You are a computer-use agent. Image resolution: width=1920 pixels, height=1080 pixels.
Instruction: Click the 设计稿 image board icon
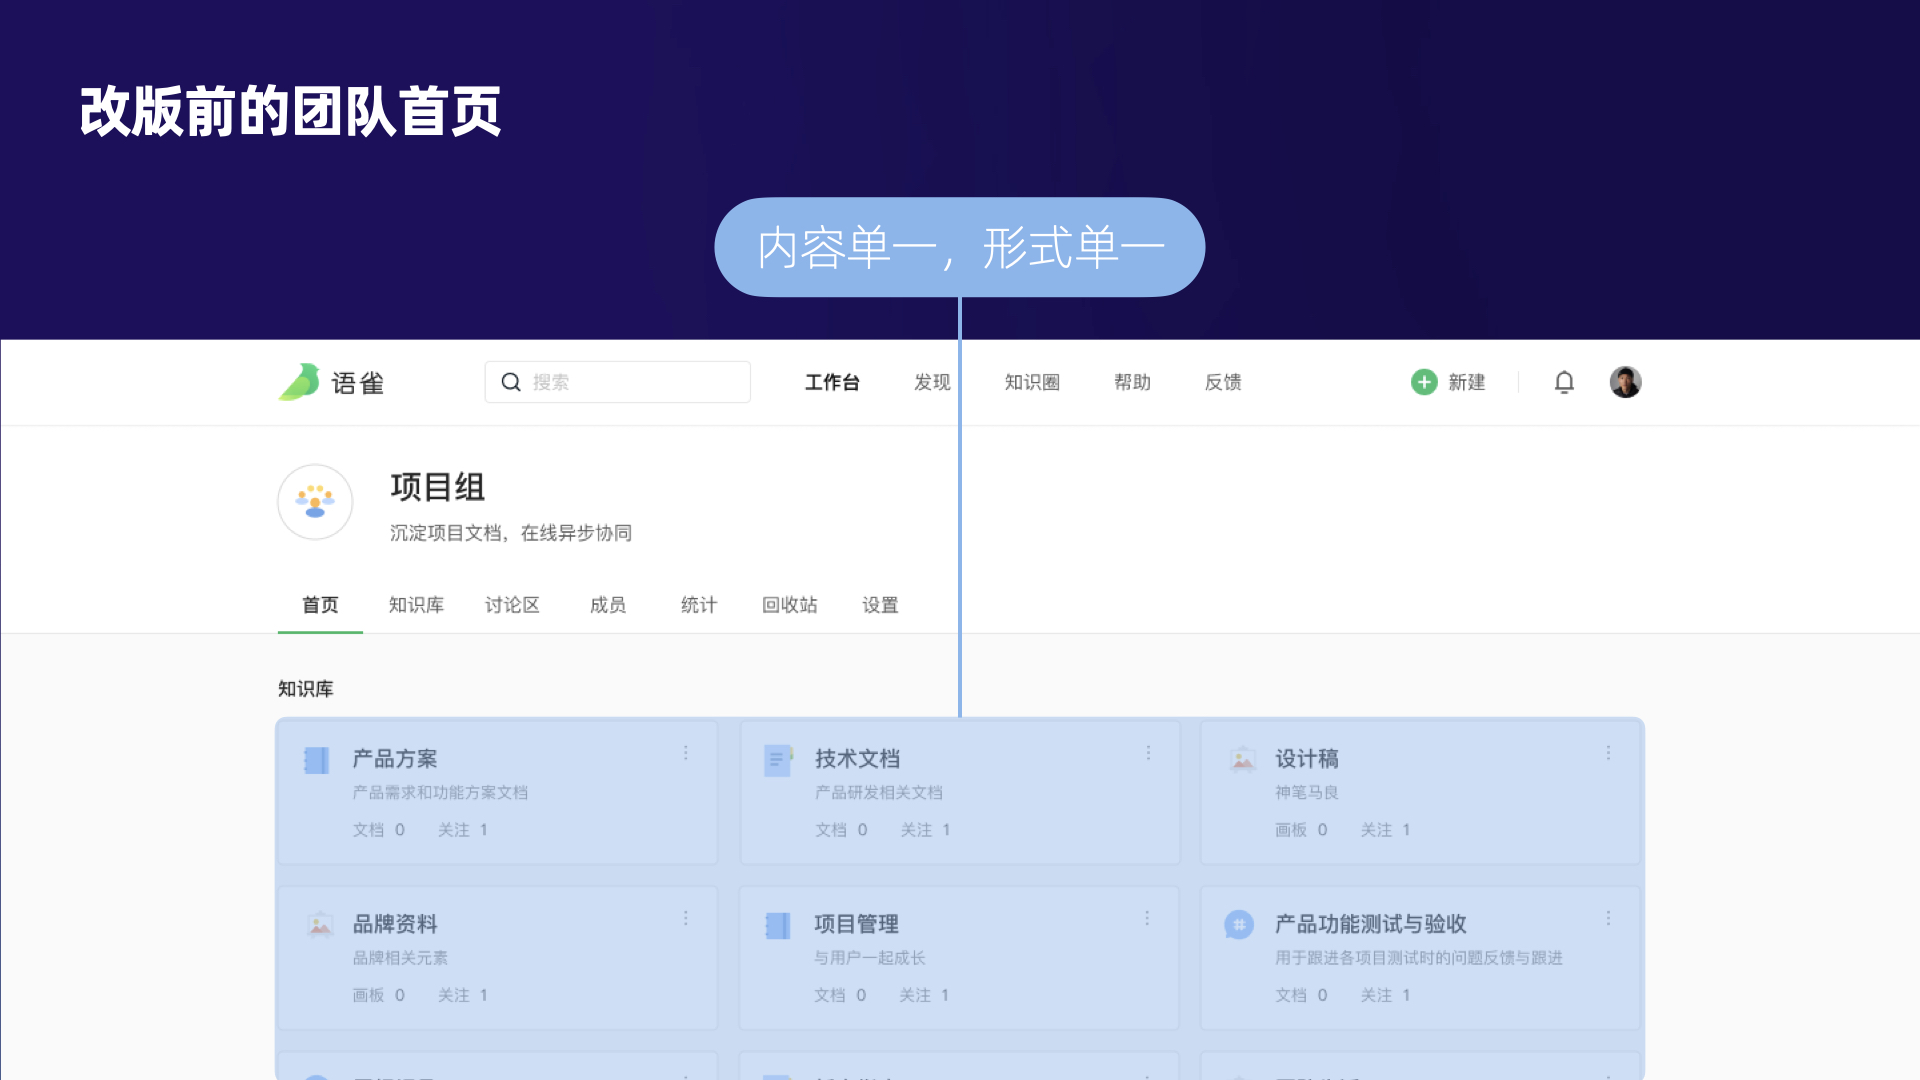[x=1242, y=760]
